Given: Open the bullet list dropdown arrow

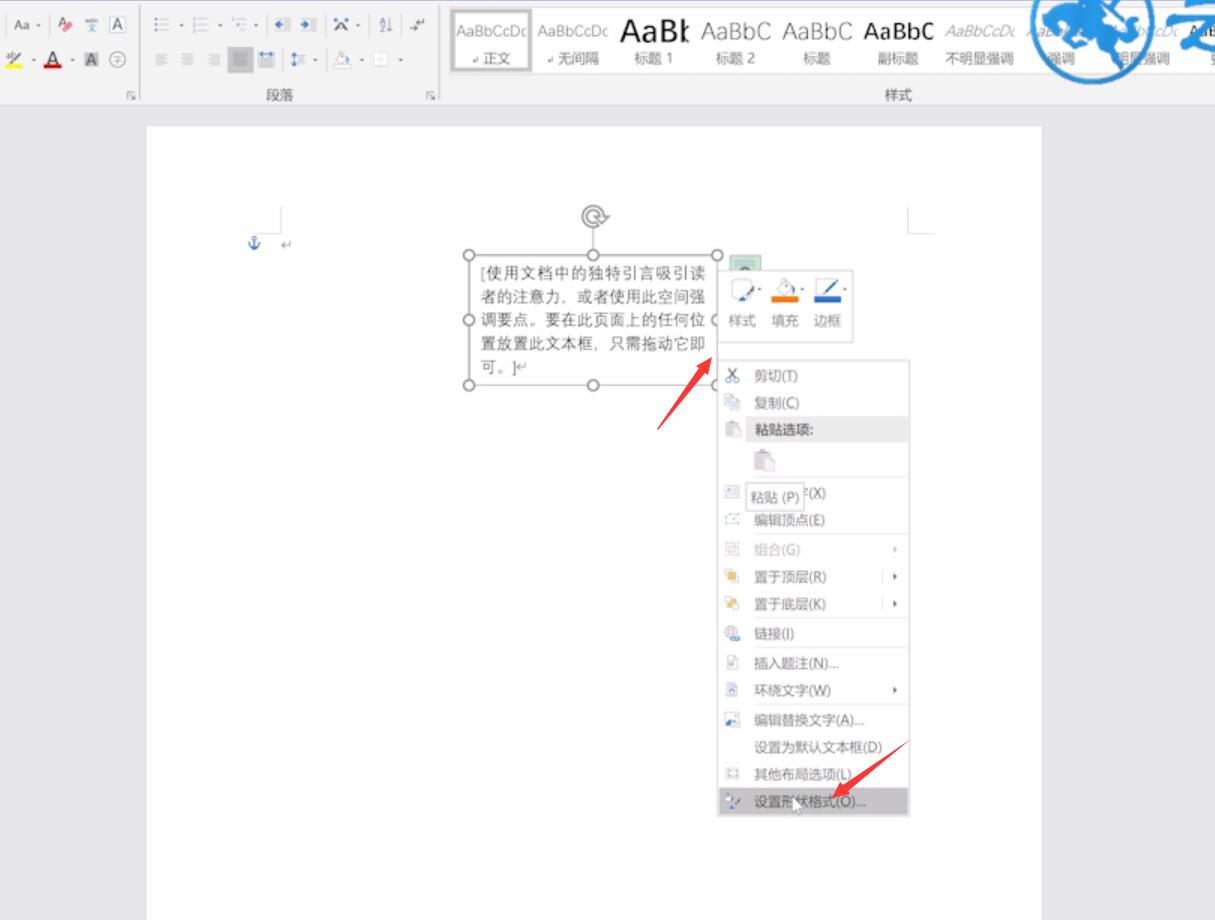Looking at the screenshot, I should coord(181,25).
